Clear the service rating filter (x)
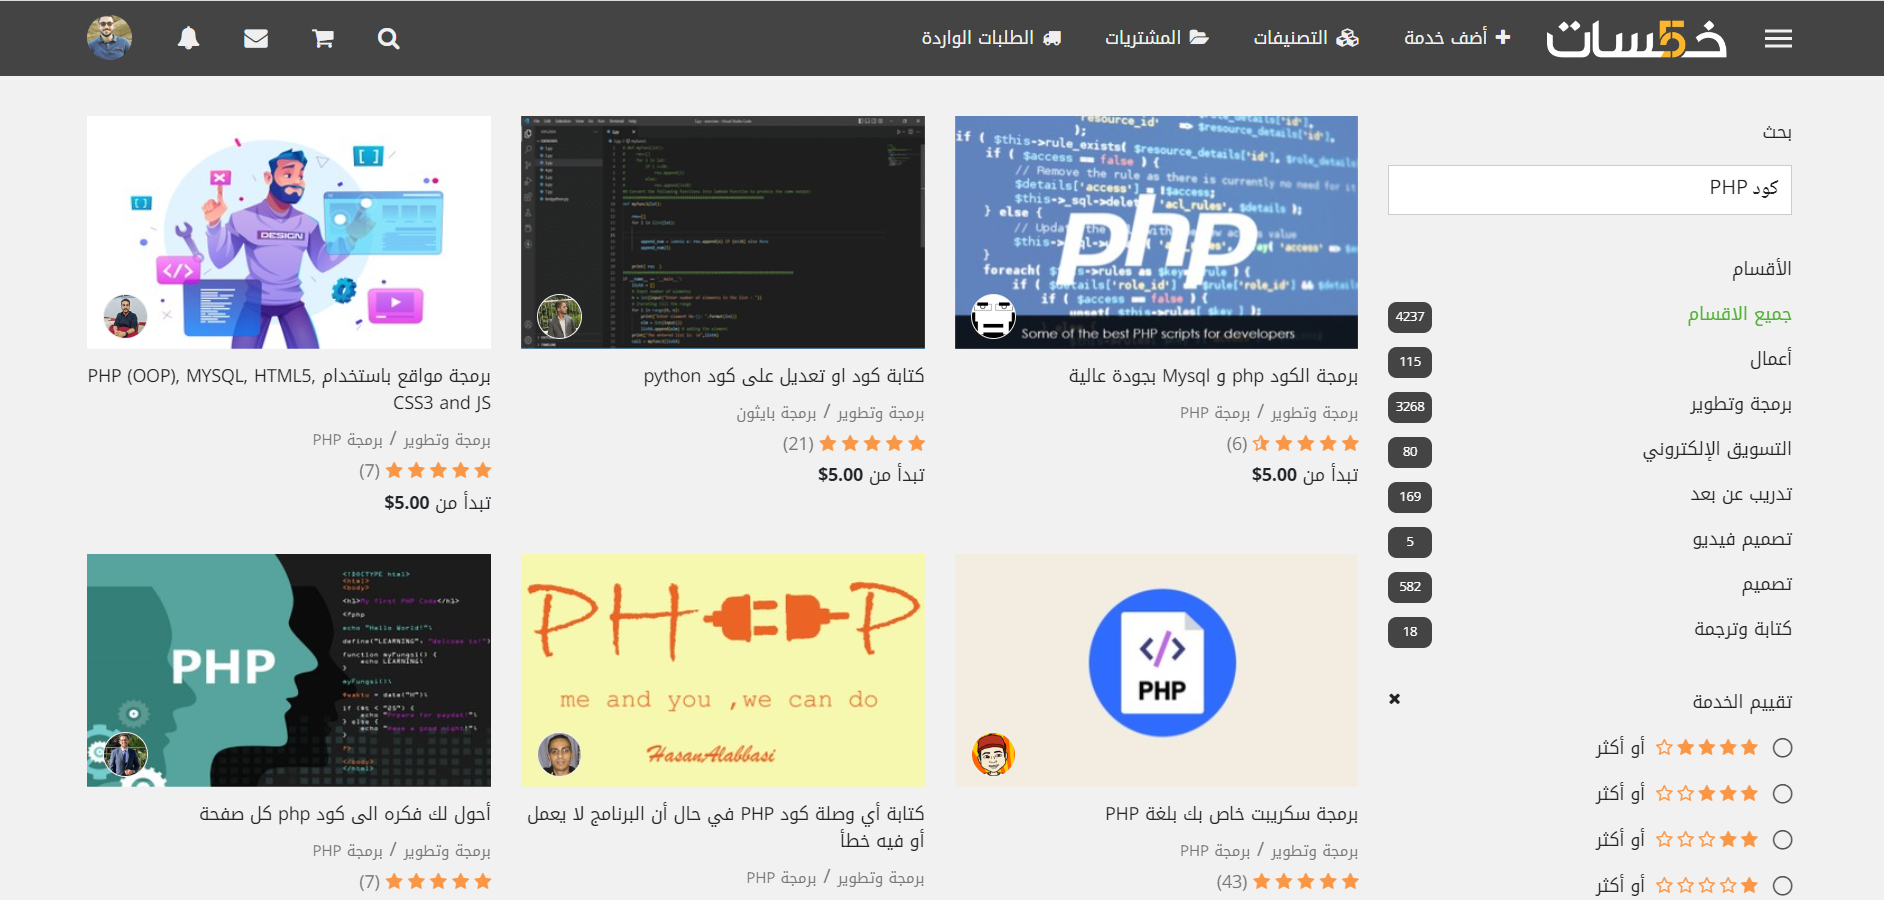 tap(1394, 699)
